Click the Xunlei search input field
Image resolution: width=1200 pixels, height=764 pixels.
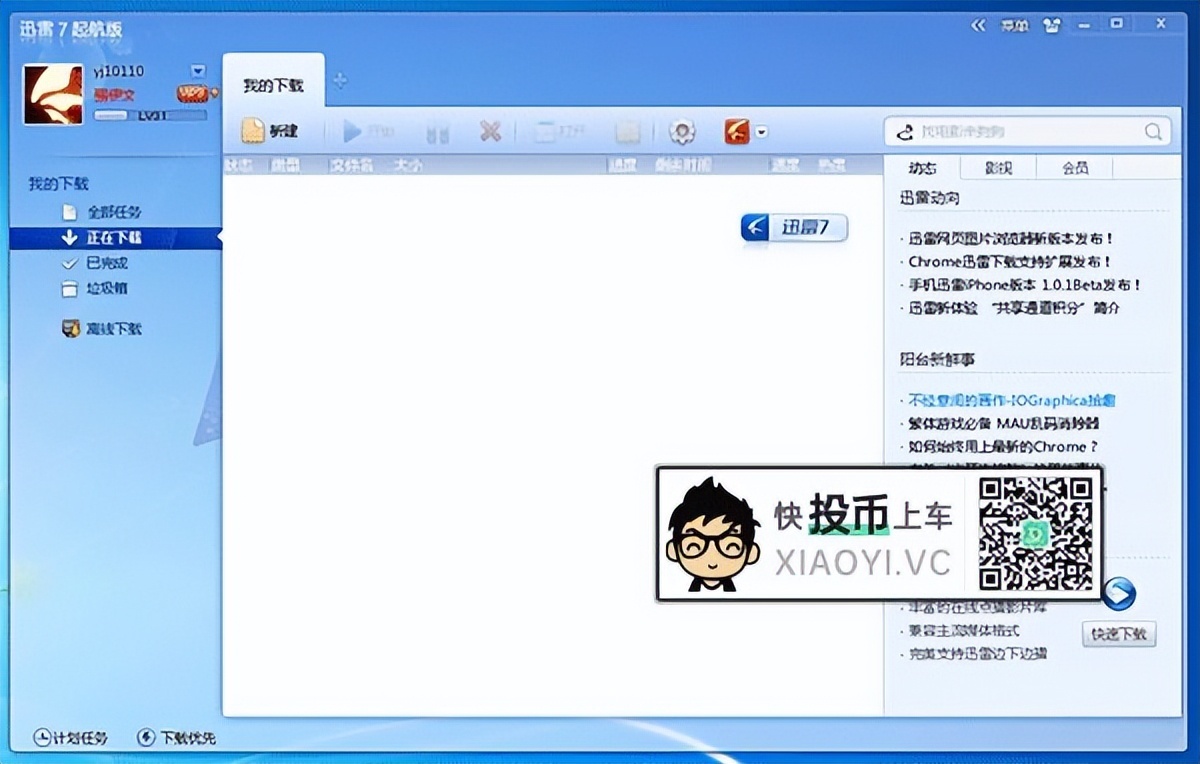point(1025,131)
